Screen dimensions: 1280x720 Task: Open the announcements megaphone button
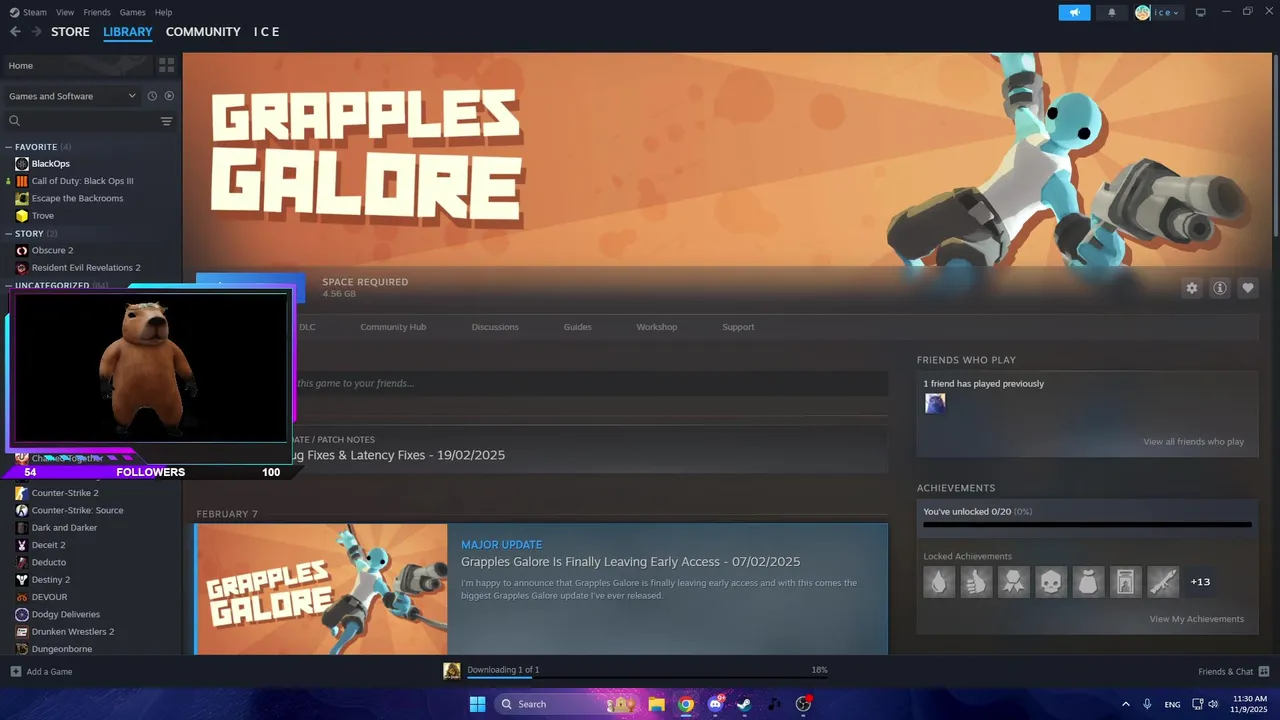[1074, 13]
